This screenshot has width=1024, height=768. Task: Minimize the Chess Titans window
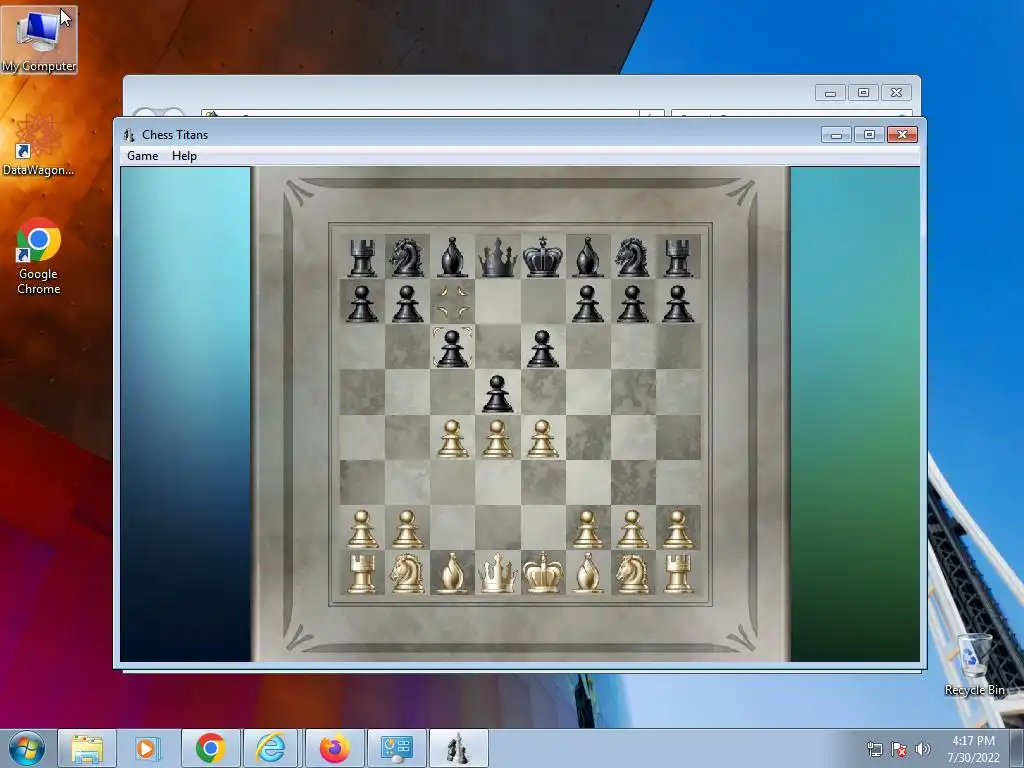click(x=837, y=135)
